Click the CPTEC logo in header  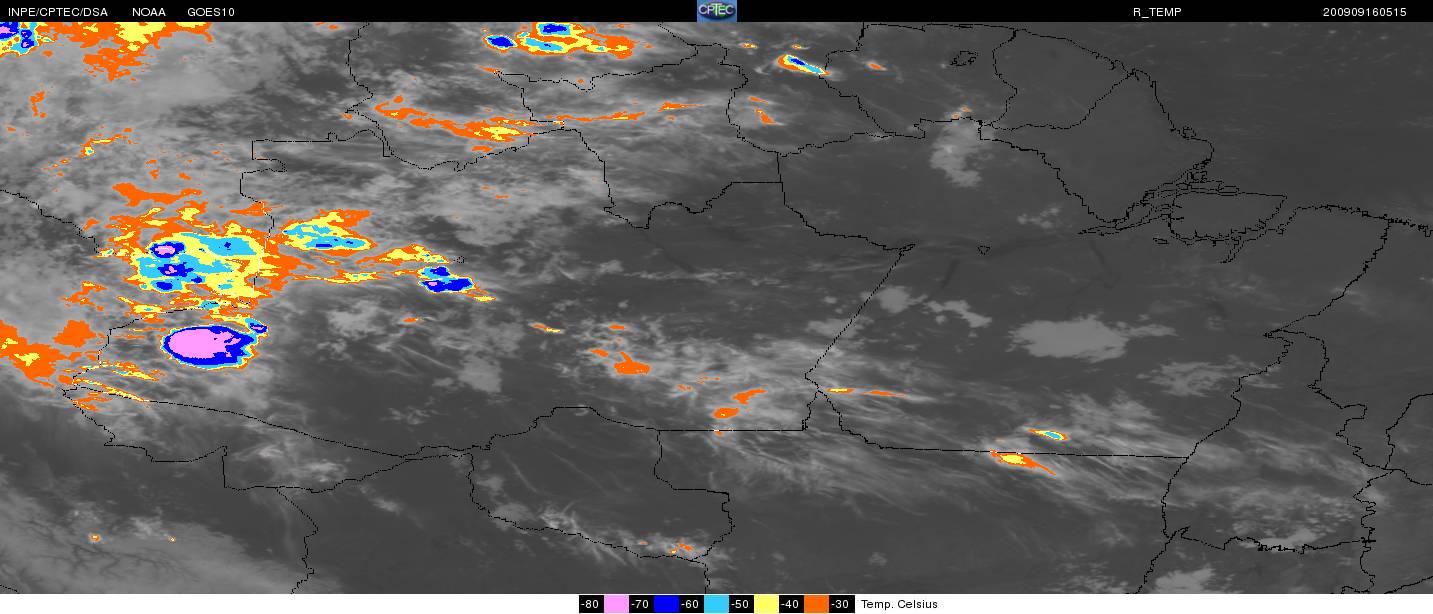716,11
